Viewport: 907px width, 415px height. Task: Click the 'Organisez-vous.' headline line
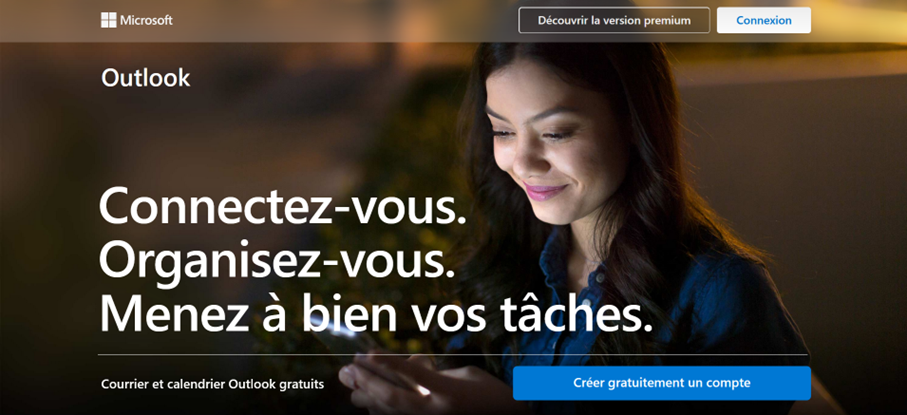click(x=276, y=261)
